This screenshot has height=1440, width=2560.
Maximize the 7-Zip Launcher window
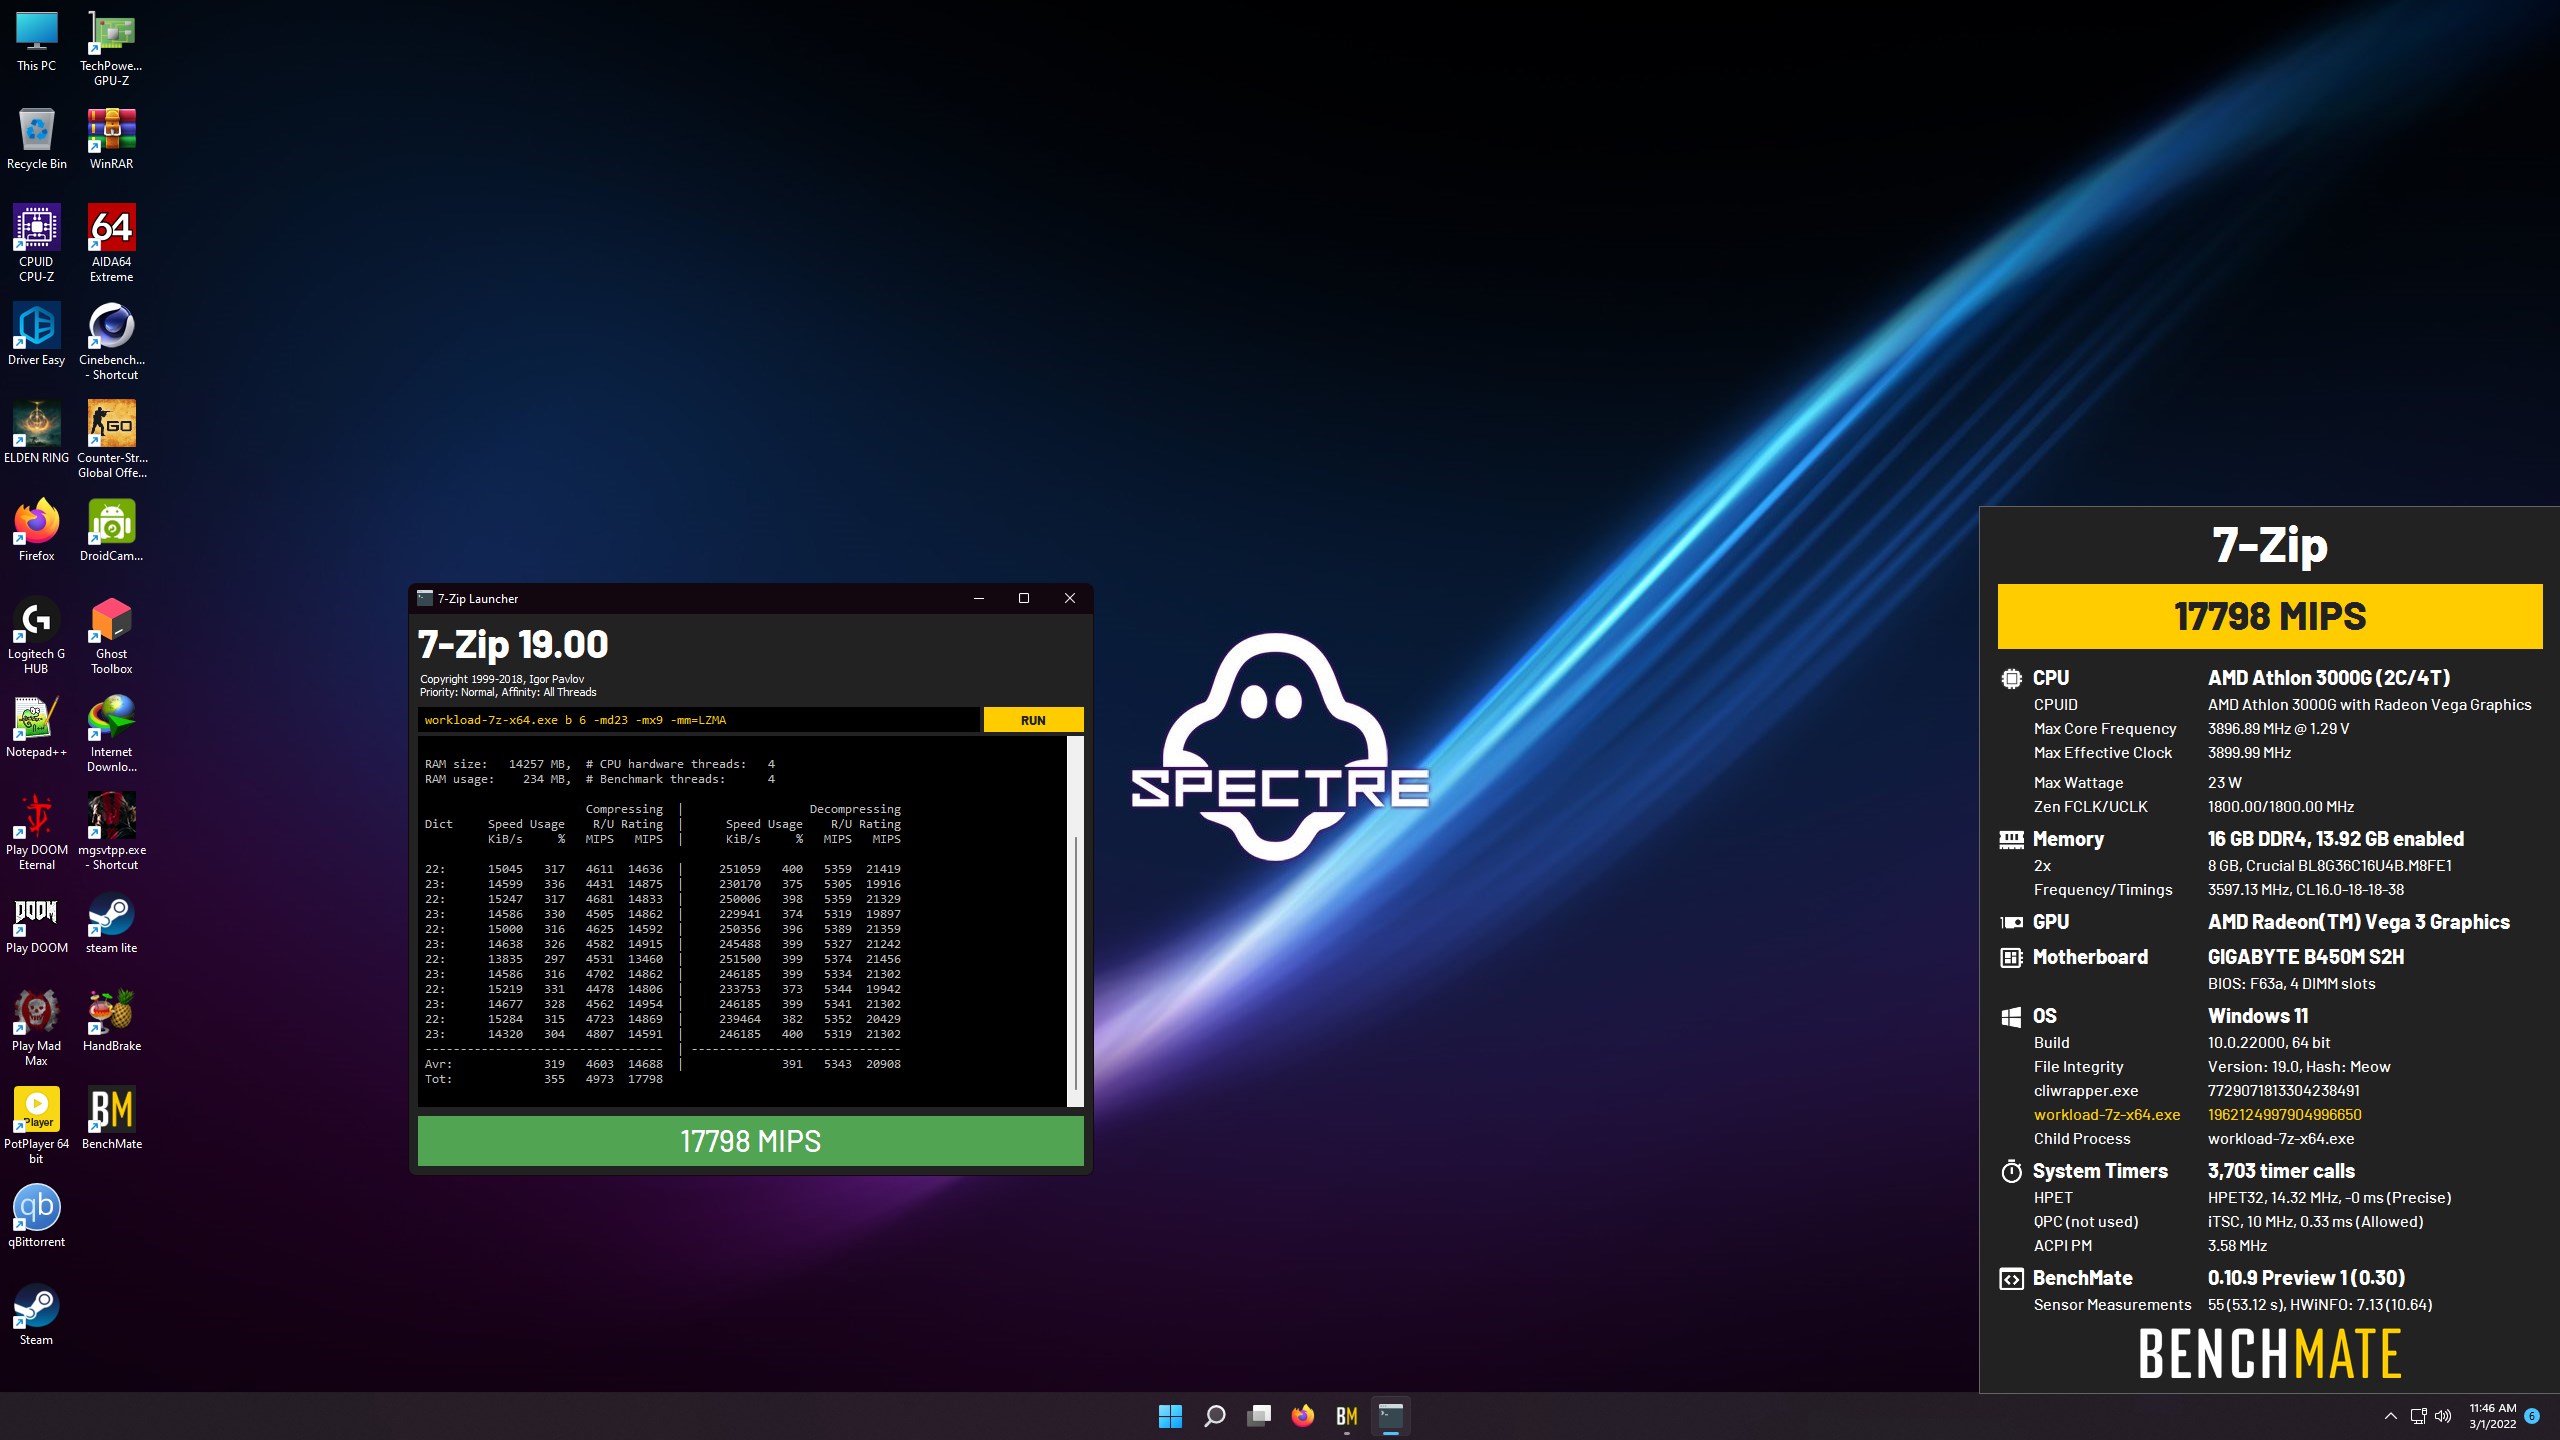click(x=1023, y=598)
